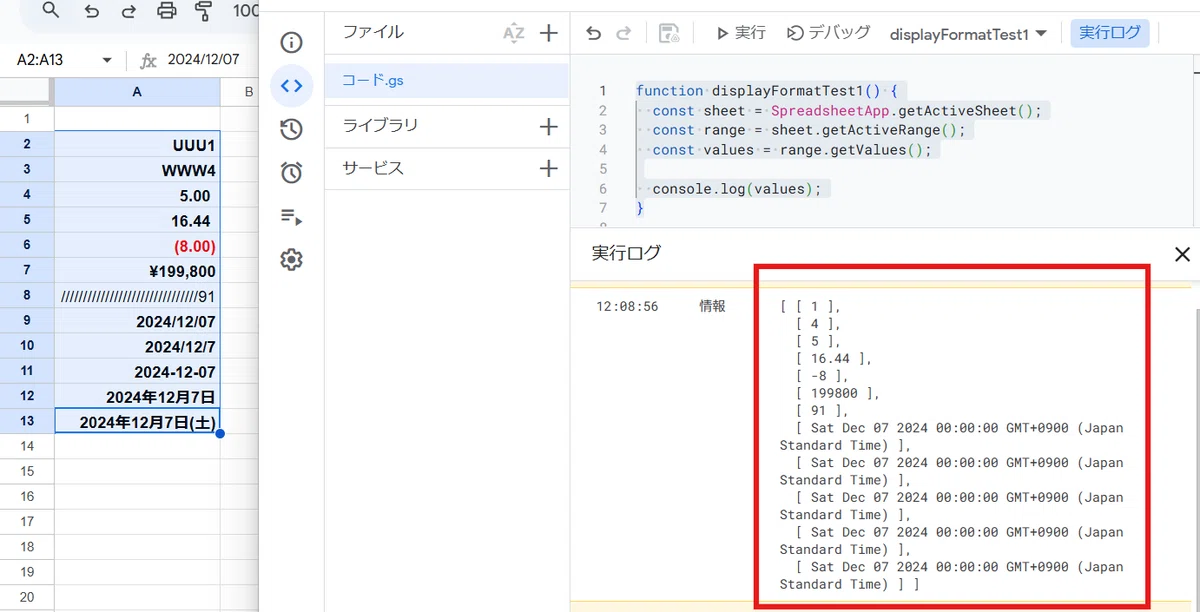Click the 情報 log level label
This screenshot has width=1200, height=612.
pos(712,306)
